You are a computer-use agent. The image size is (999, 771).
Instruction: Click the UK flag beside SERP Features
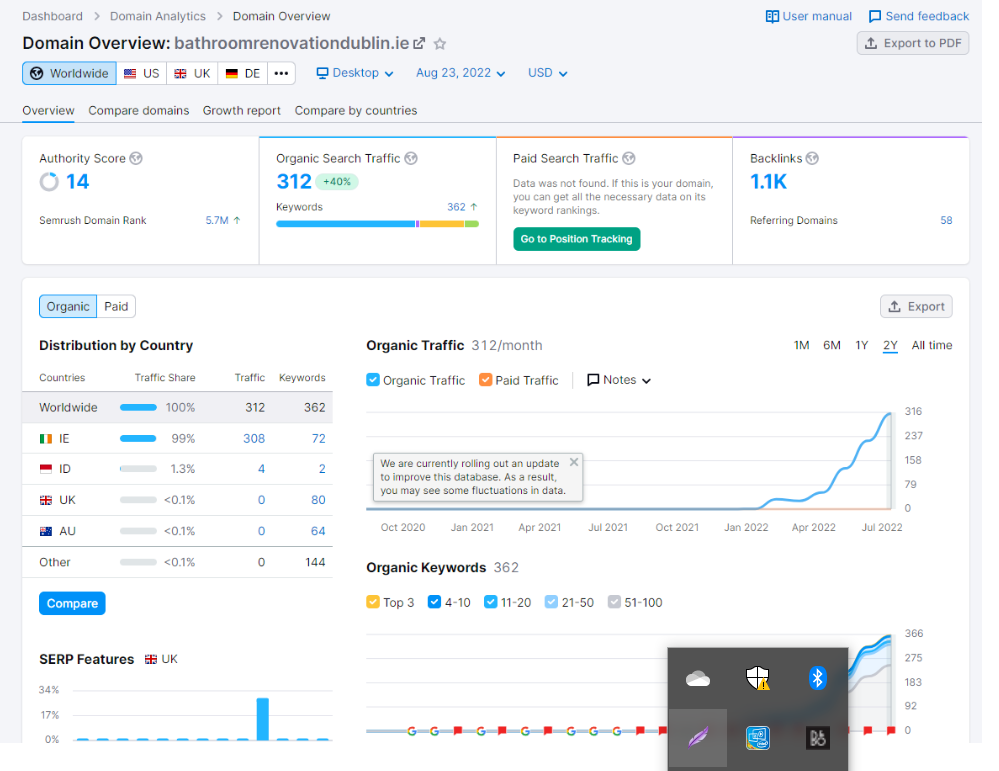tap(150, 659)
